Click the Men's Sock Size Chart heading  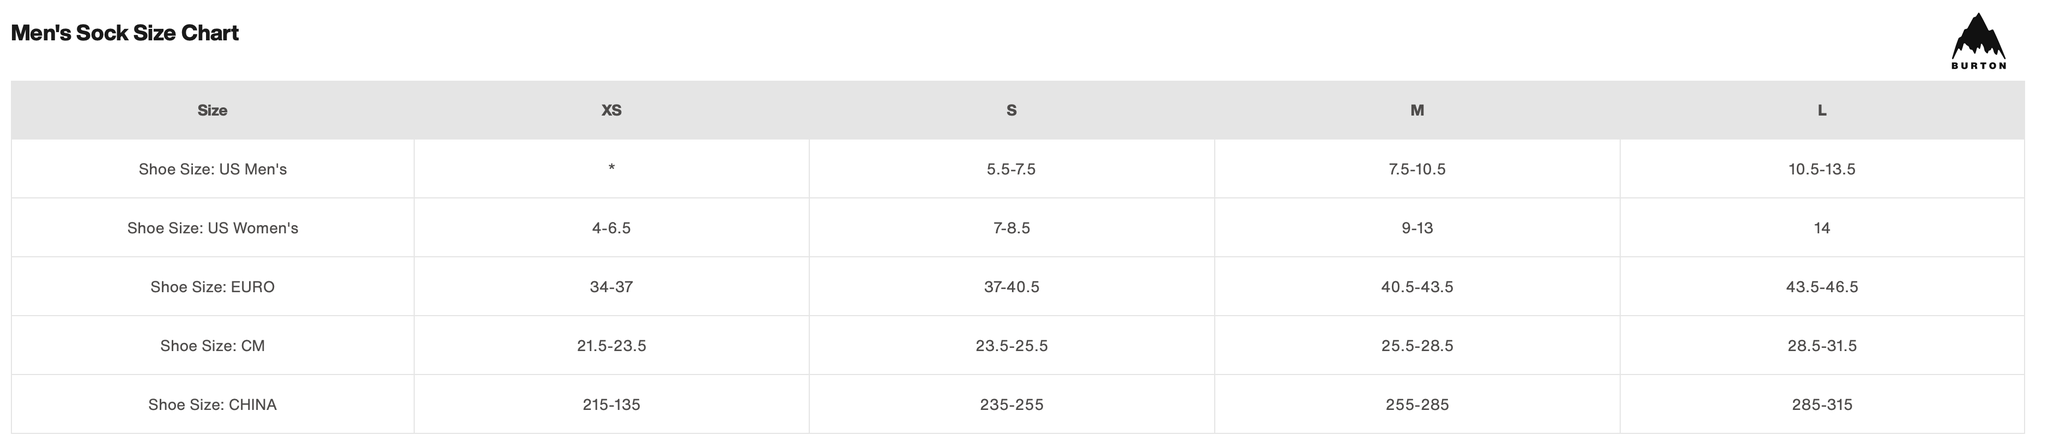point(125,33)
